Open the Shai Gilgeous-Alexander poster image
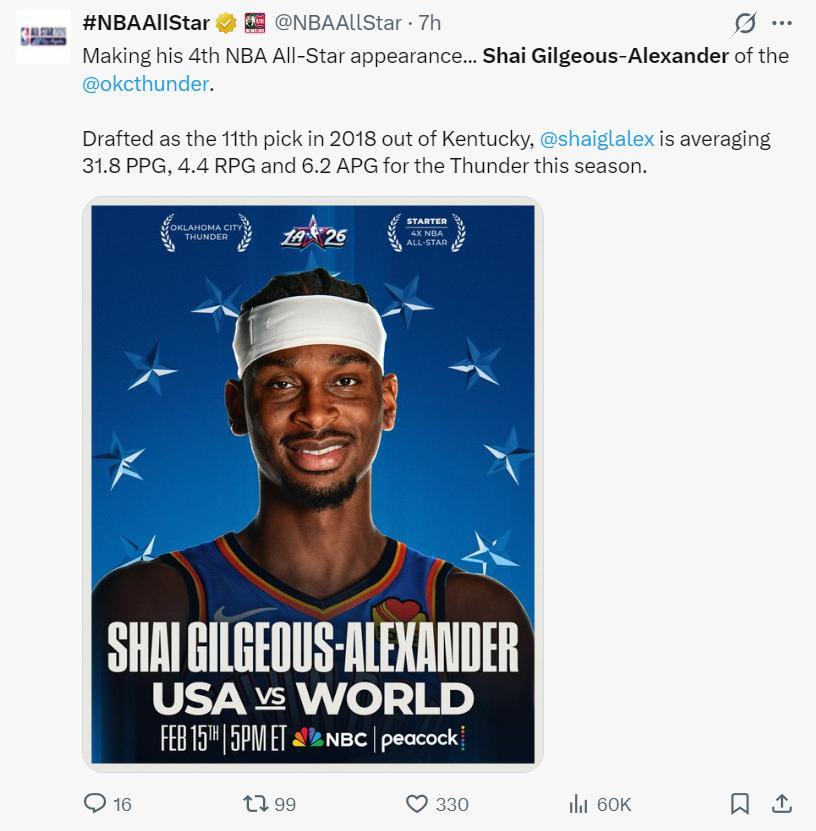This screenshot has height=831, width=816. coord(313,484)
